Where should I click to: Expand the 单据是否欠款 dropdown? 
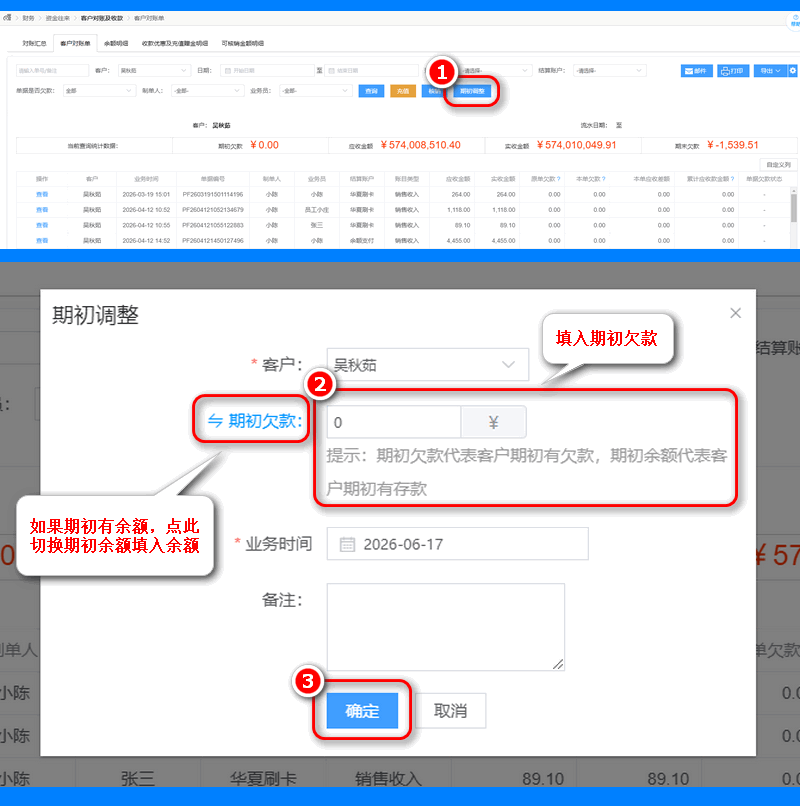99,91
